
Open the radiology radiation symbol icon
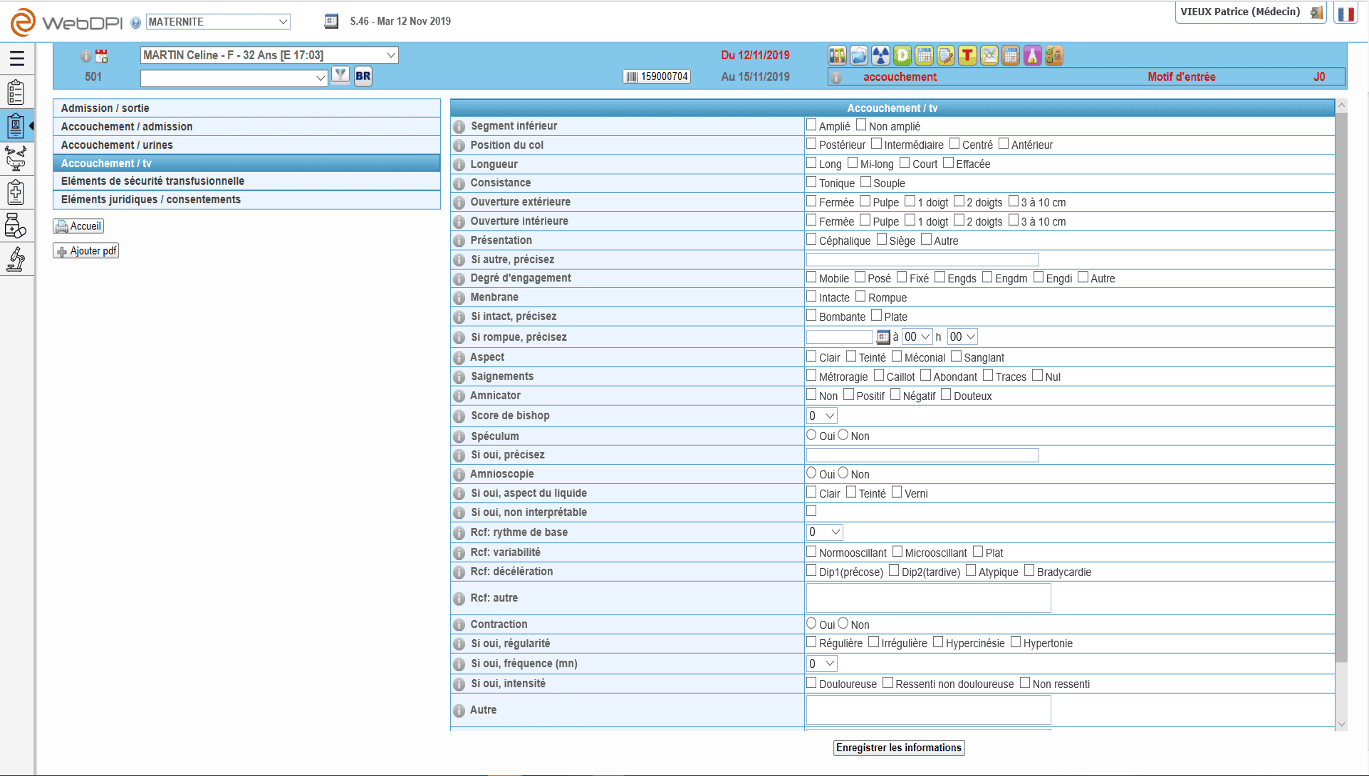pos(881,56)
